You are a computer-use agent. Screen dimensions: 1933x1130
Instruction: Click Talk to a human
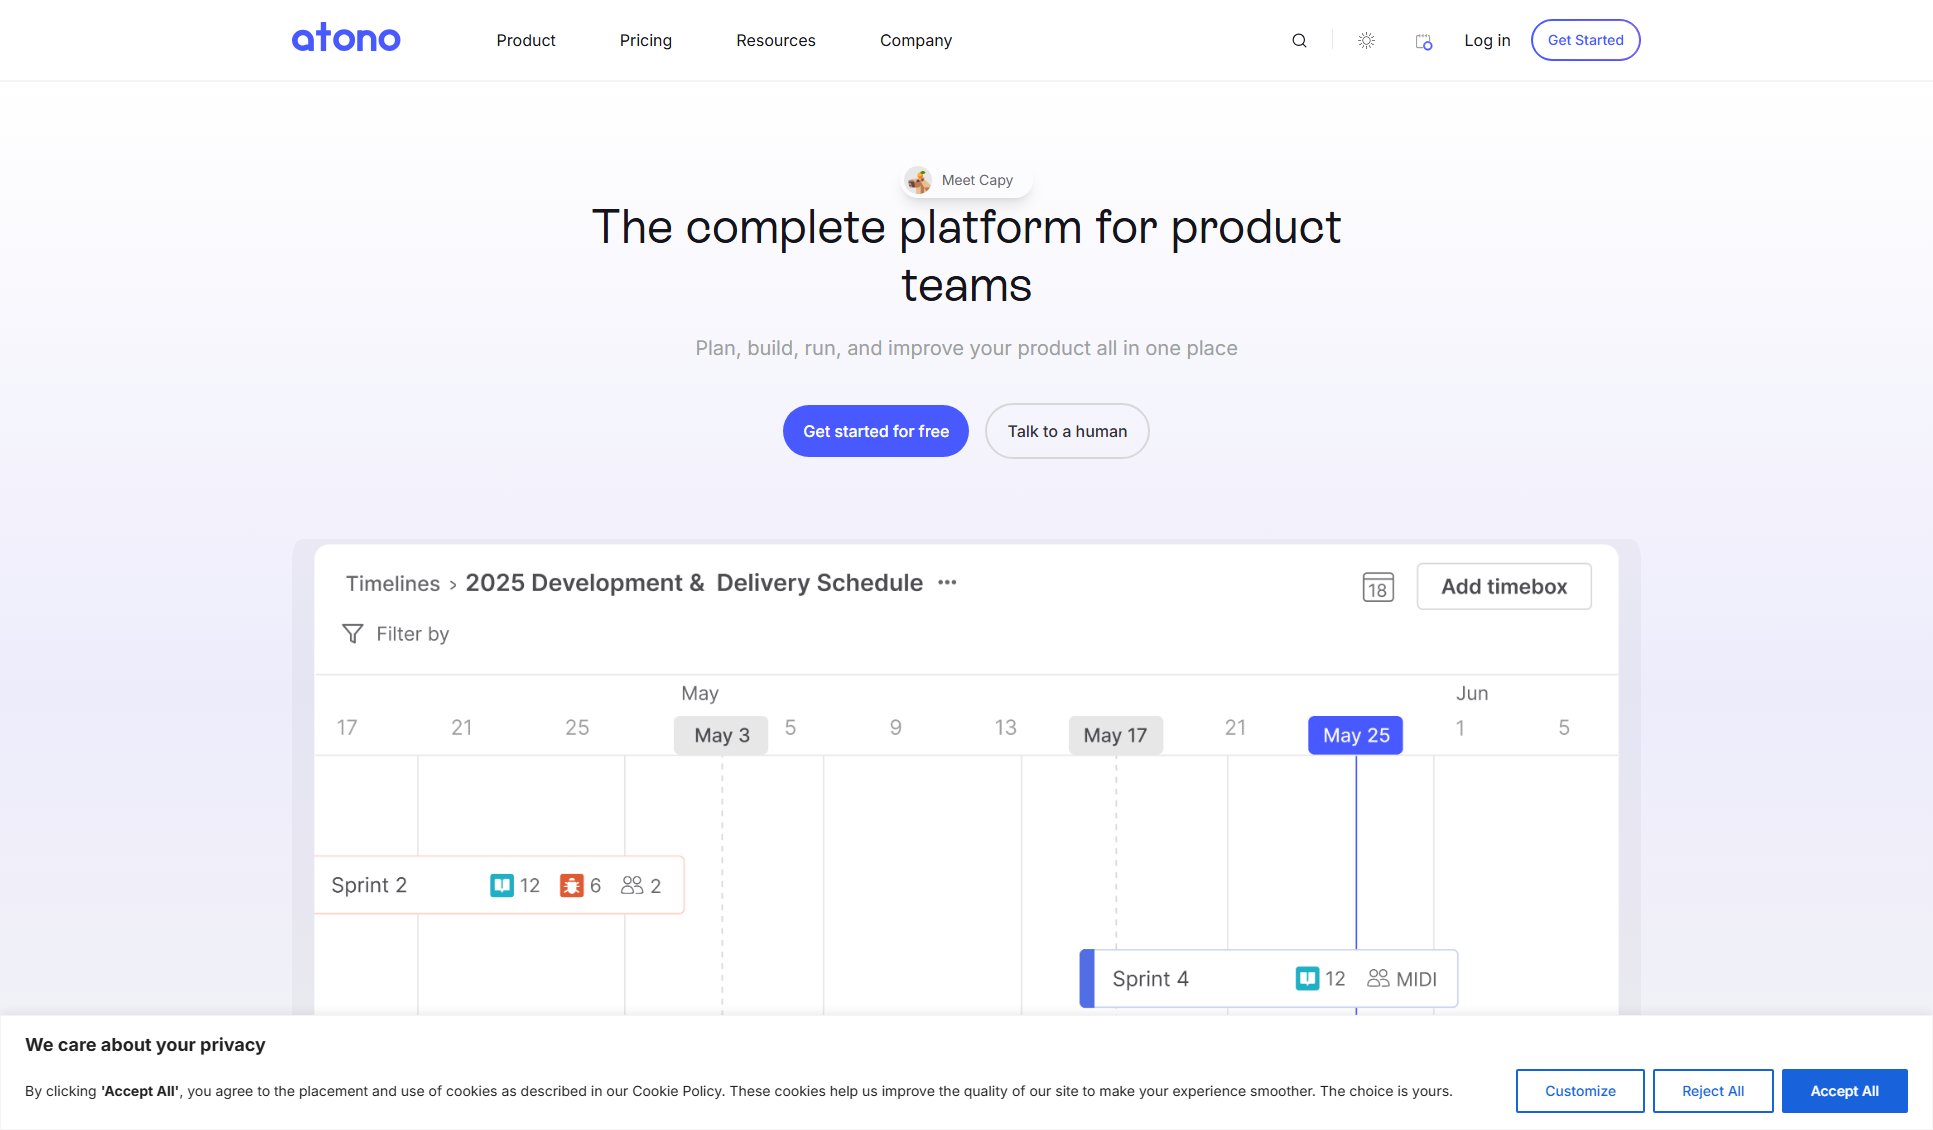[1067, 431]
